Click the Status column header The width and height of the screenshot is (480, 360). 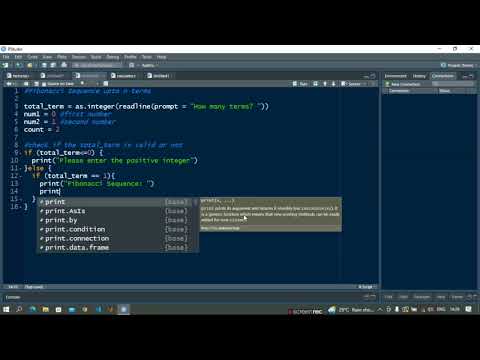(445, 91)
